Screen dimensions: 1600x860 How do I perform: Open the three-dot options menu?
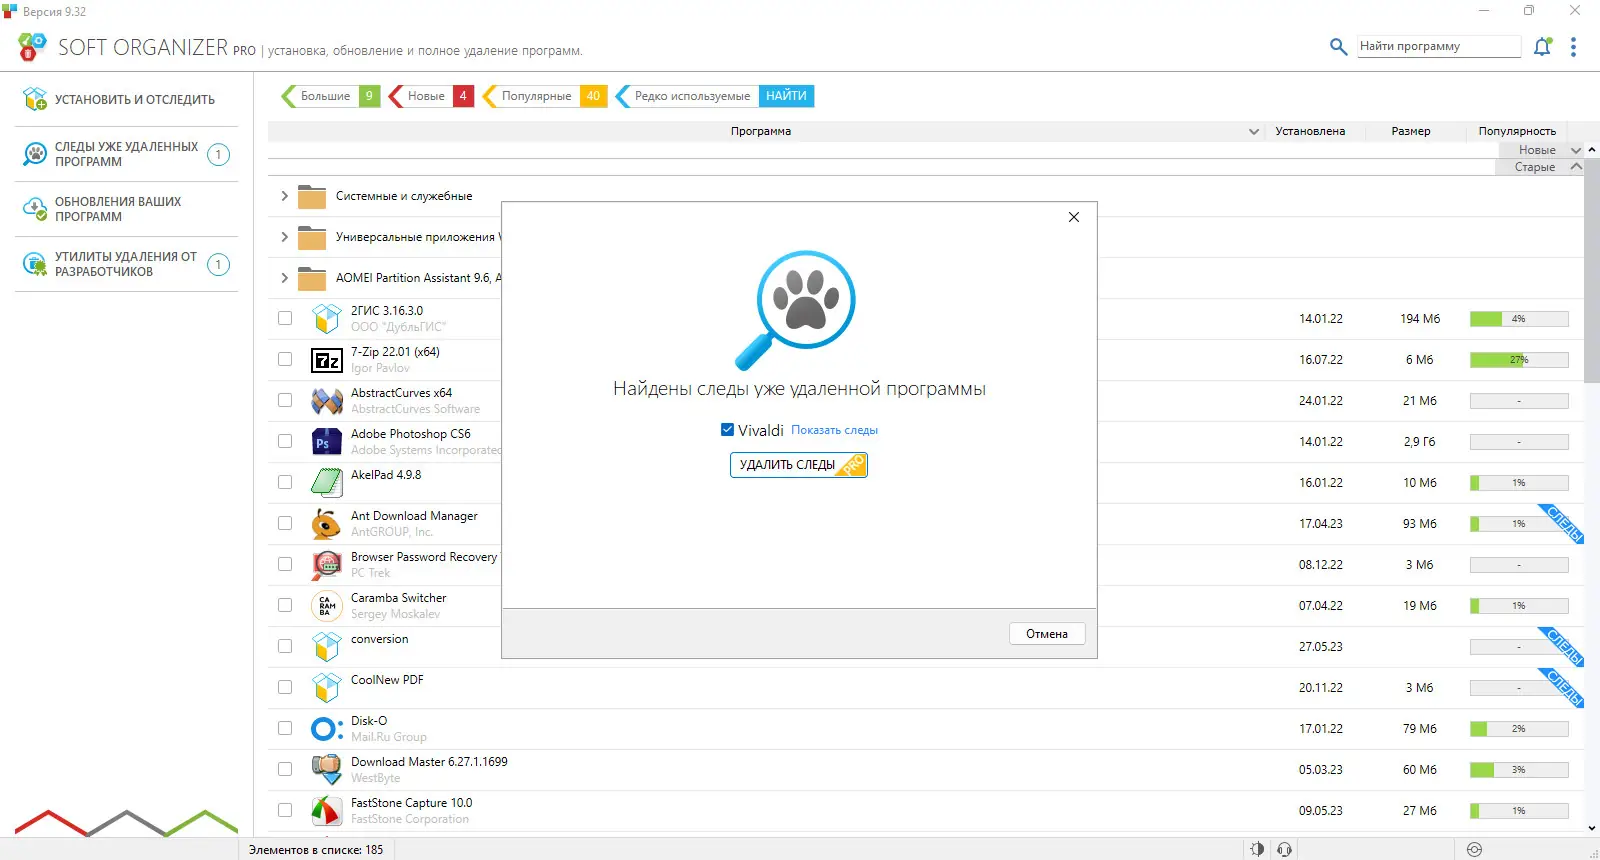point(1573,47)
